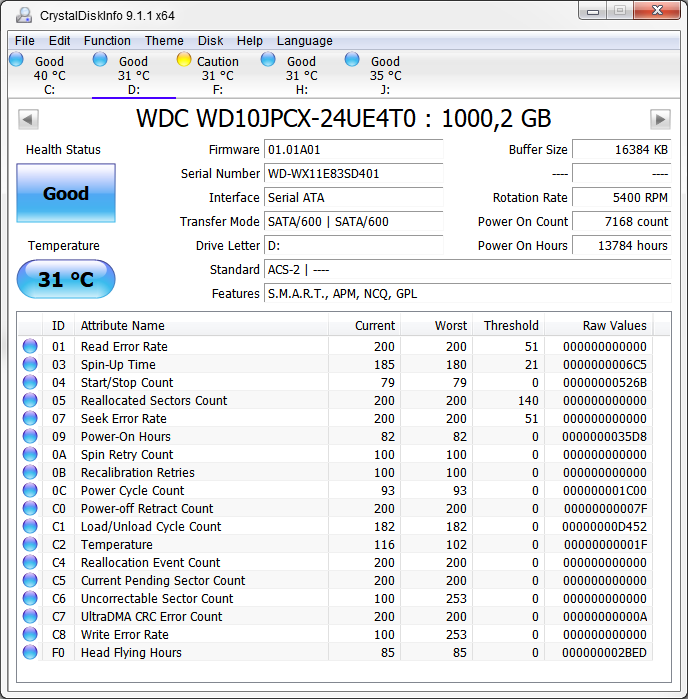Click the blue status orb for drive H:
This screenshot has height=699, width=688.
coord(268,59)
